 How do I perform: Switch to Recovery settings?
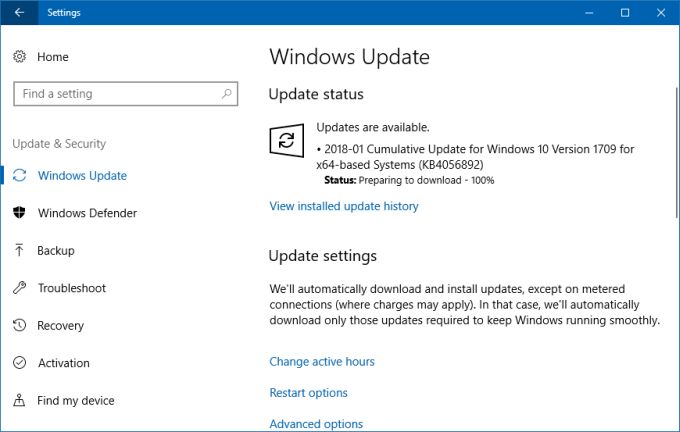pos(60,326)
